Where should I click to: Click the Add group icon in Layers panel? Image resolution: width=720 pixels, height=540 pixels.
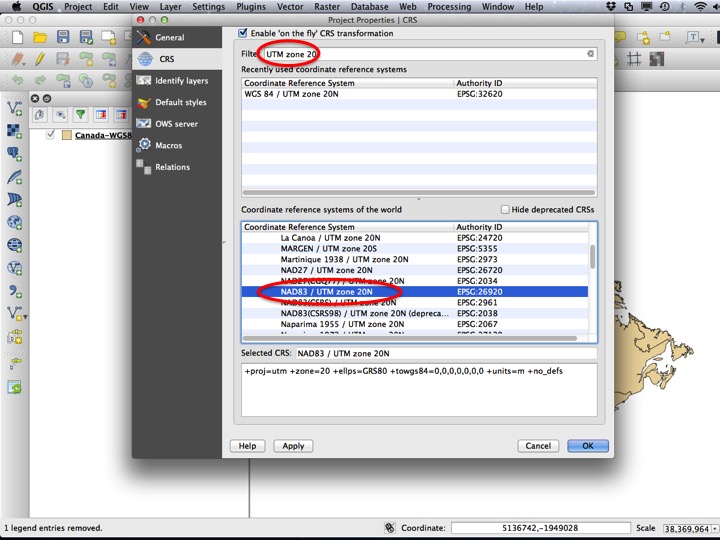[39, 115]
